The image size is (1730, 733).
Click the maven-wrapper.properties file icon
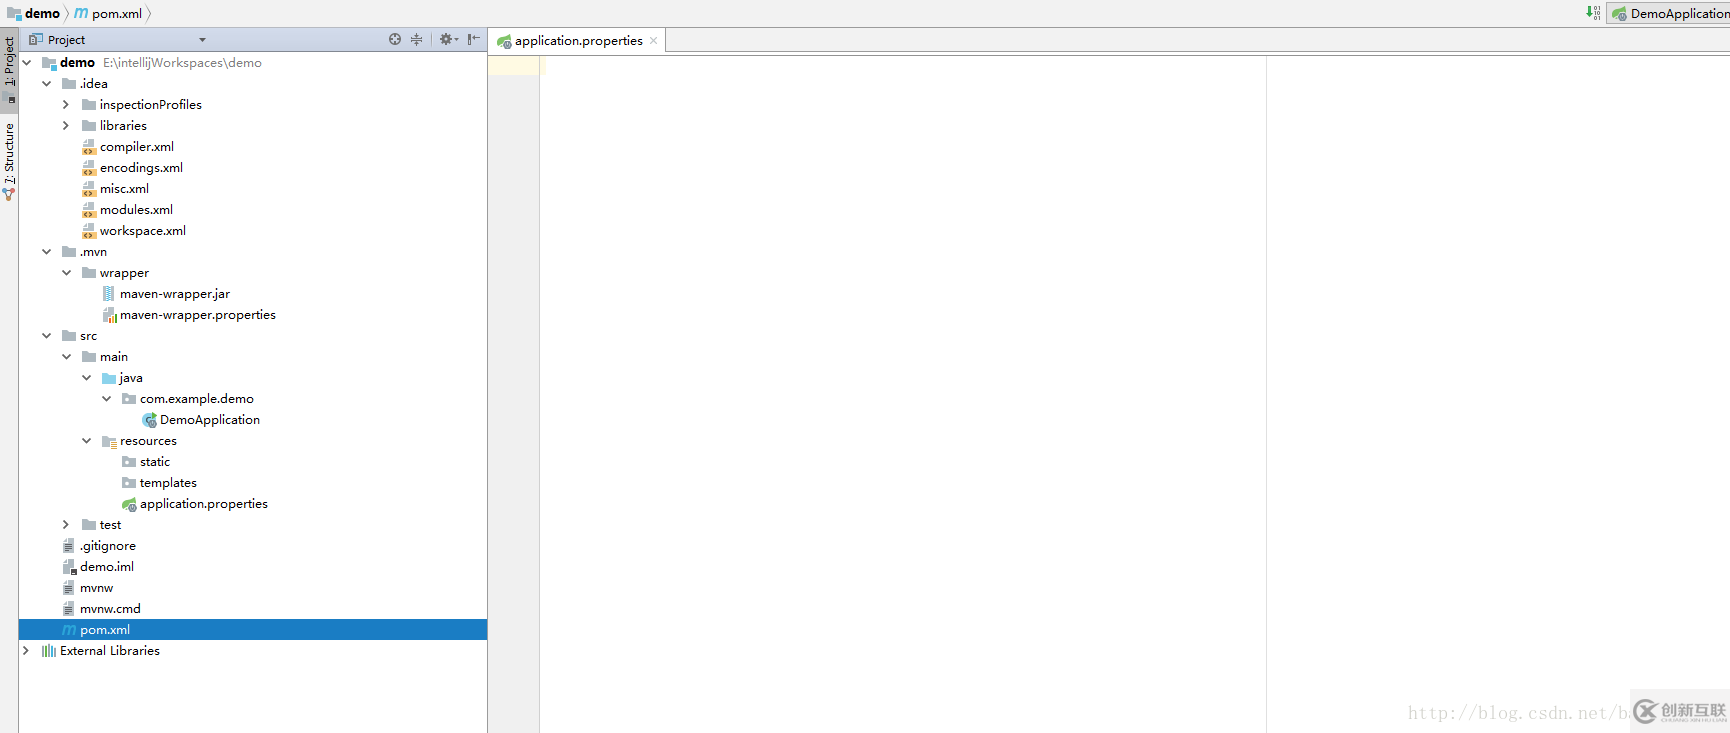coord(110,314)
